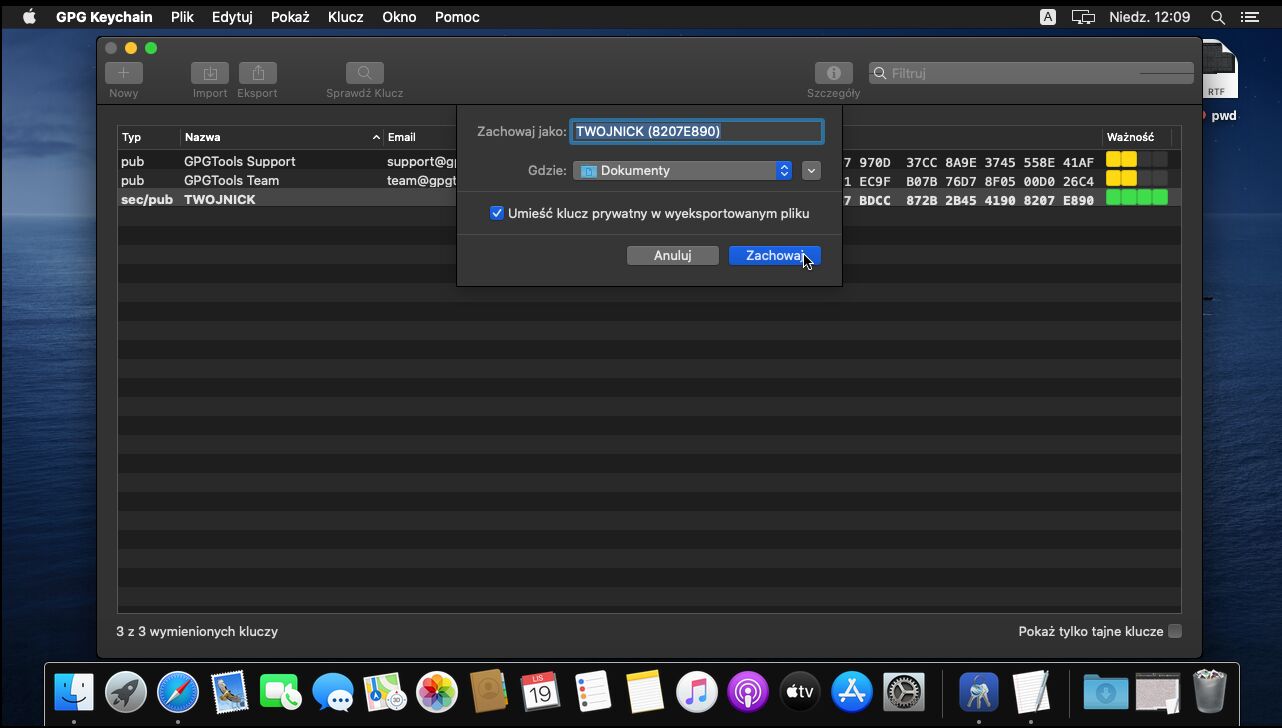Viewport: 1282px width, 728px height.
Task: Open the Klucz menu
Action: coord(345,17)
